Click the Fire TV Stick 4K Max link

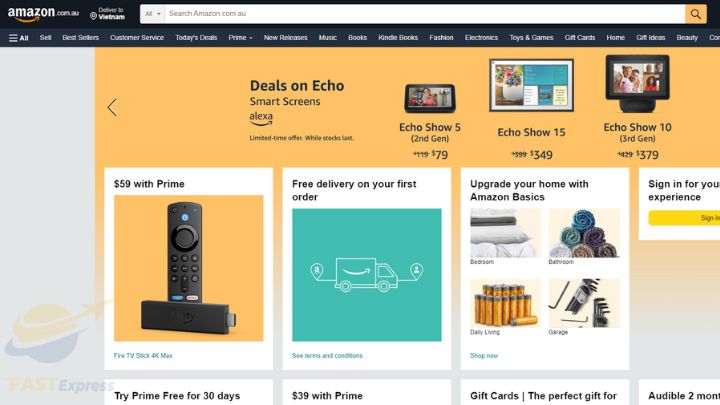coord(143,355)
